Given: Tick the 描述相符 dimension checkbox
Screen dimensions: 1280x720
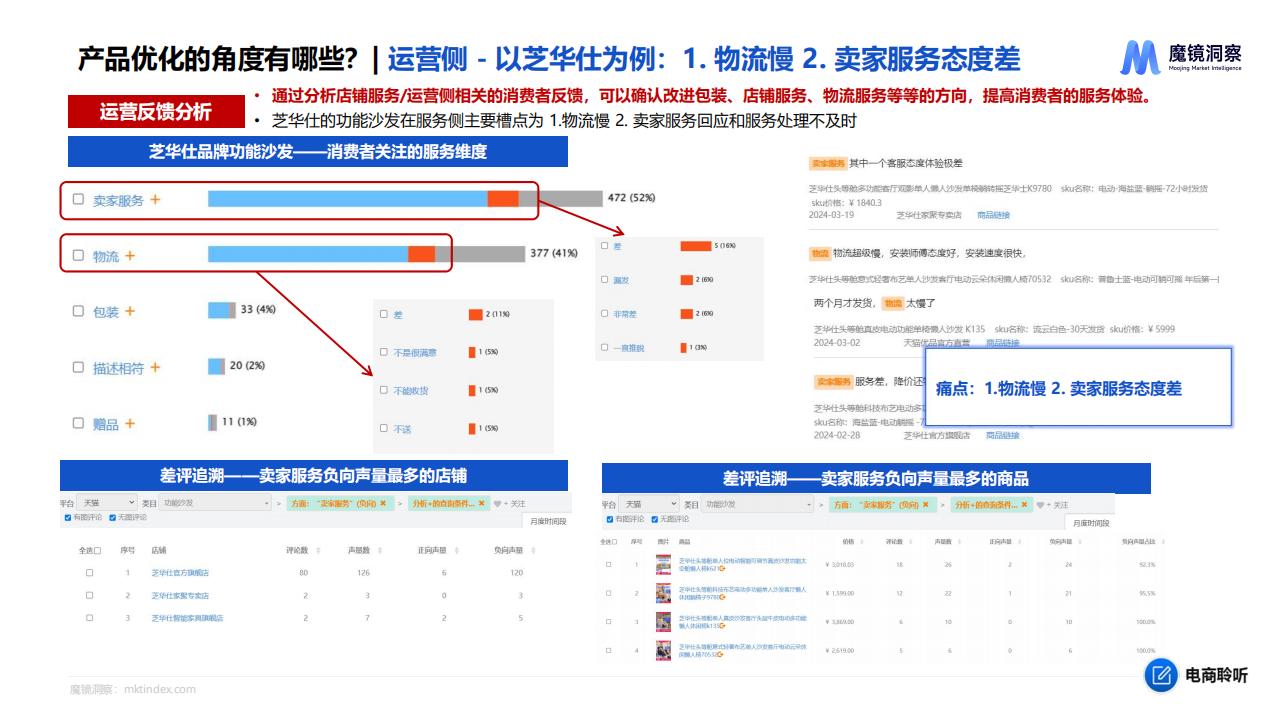Looking at the screenshot, I should click(78, 367).
